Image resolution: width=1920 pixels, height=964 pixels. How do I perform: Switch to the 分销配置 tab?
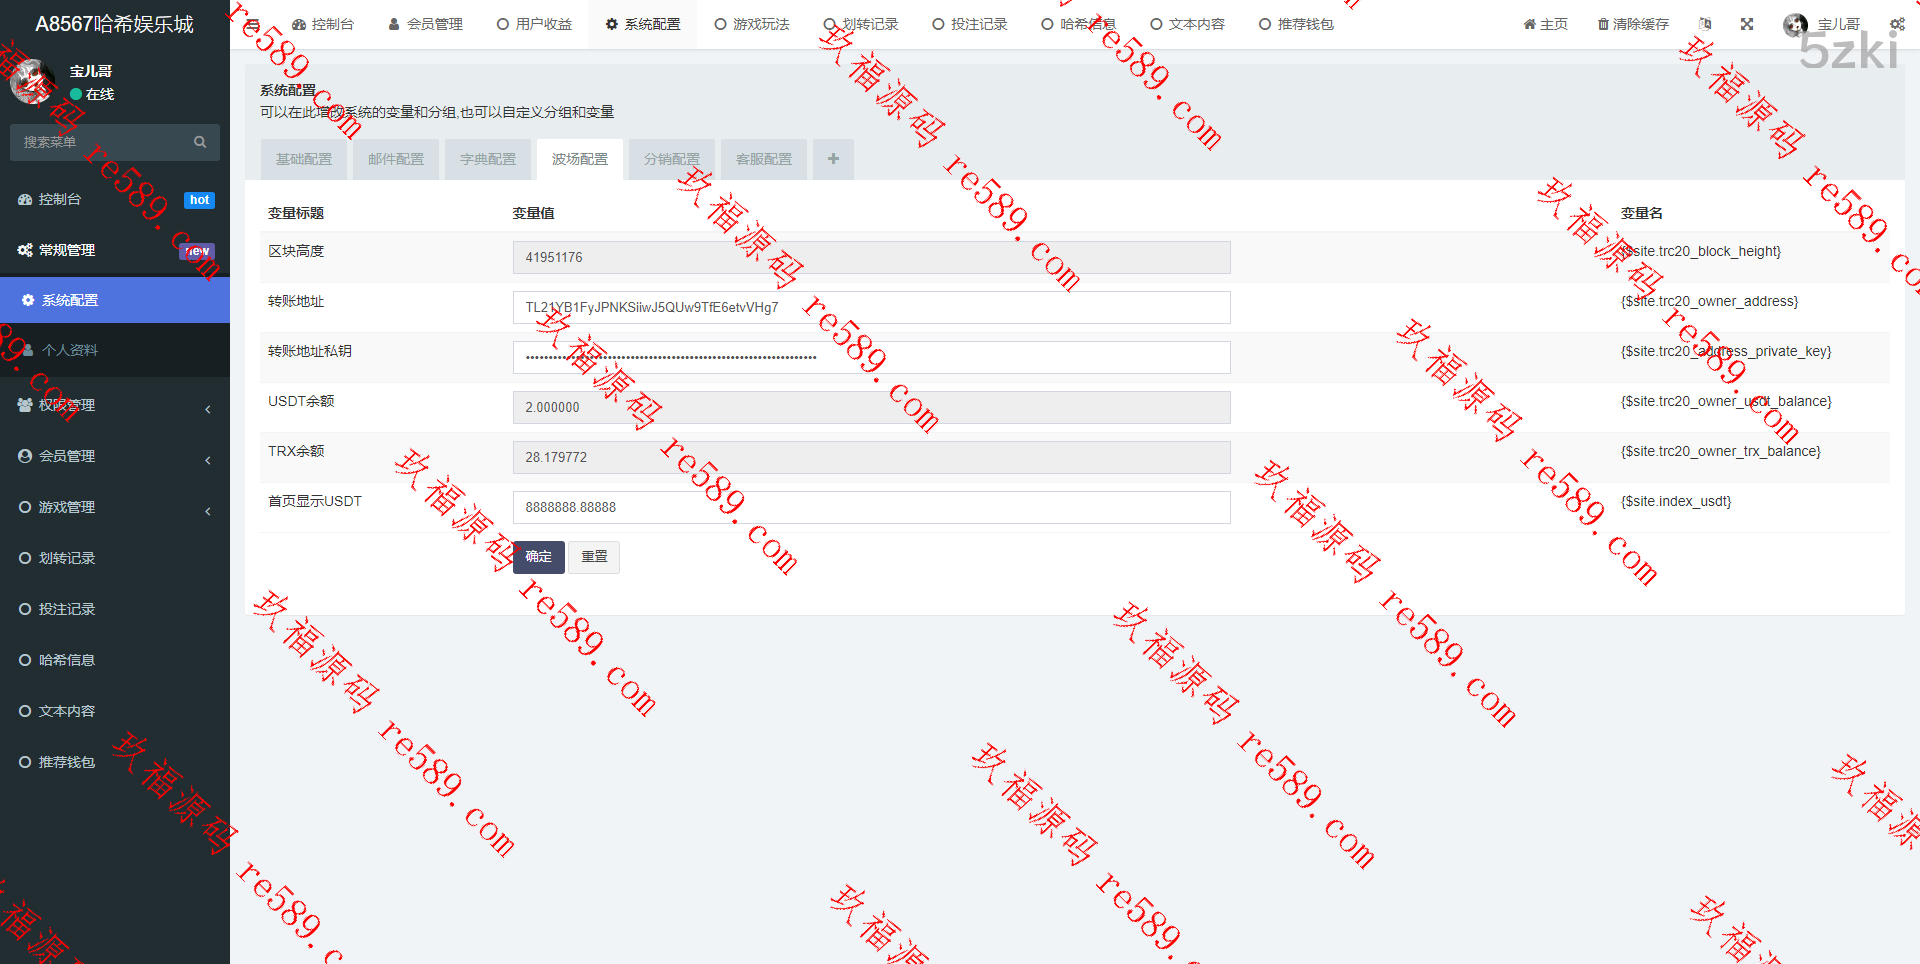click(672, 159)
